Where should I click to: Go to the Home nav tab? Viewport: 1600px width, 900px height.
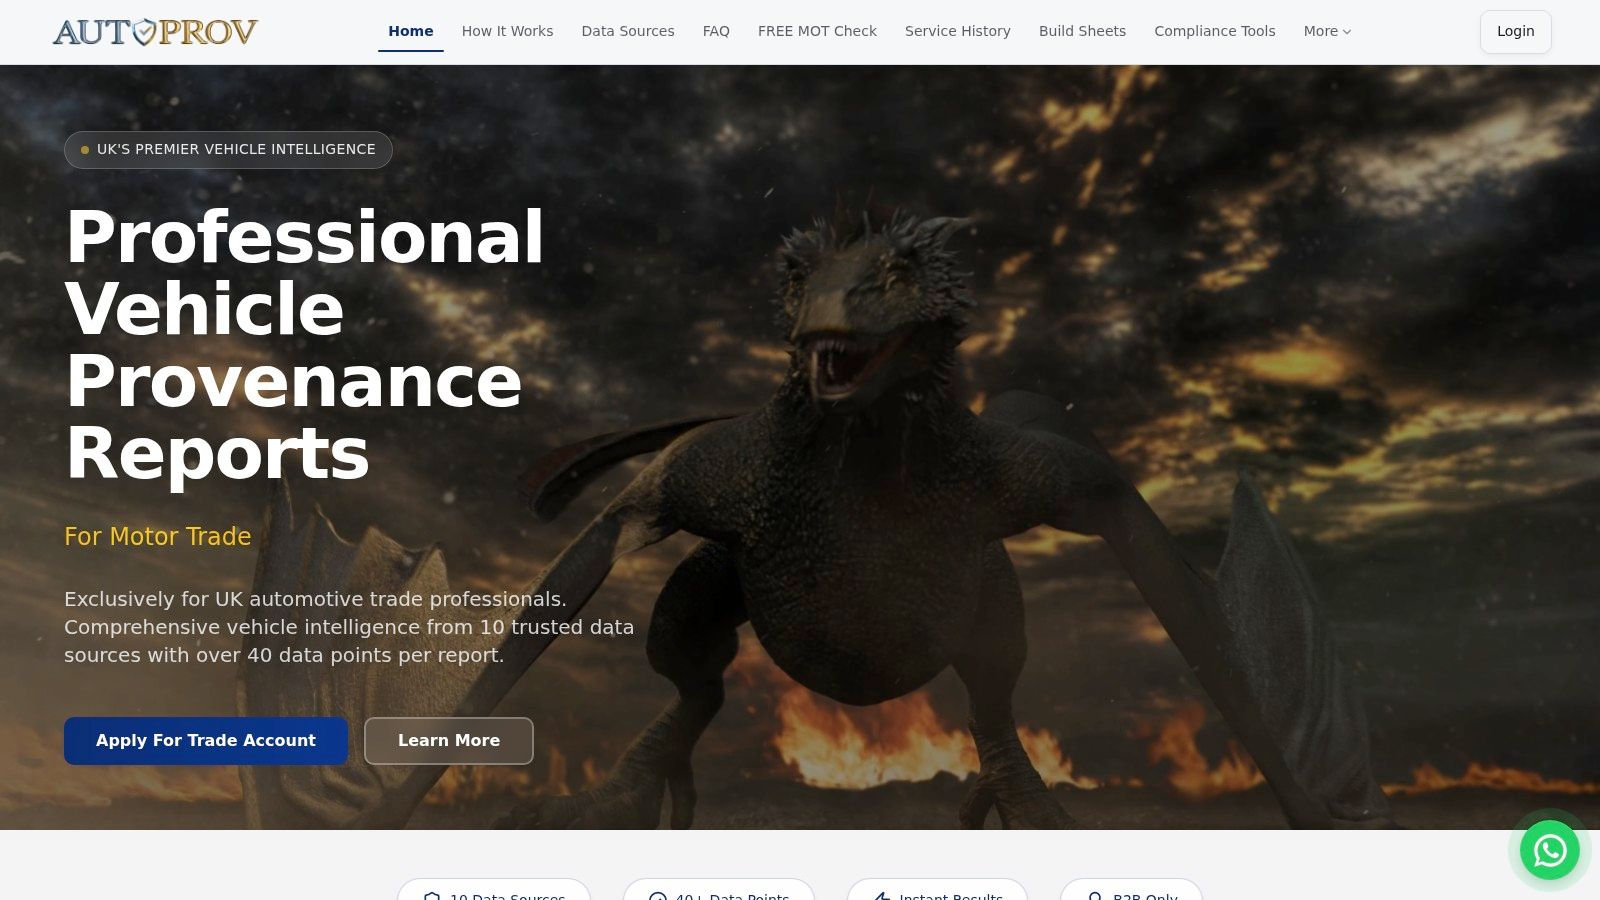click(411, 31)
